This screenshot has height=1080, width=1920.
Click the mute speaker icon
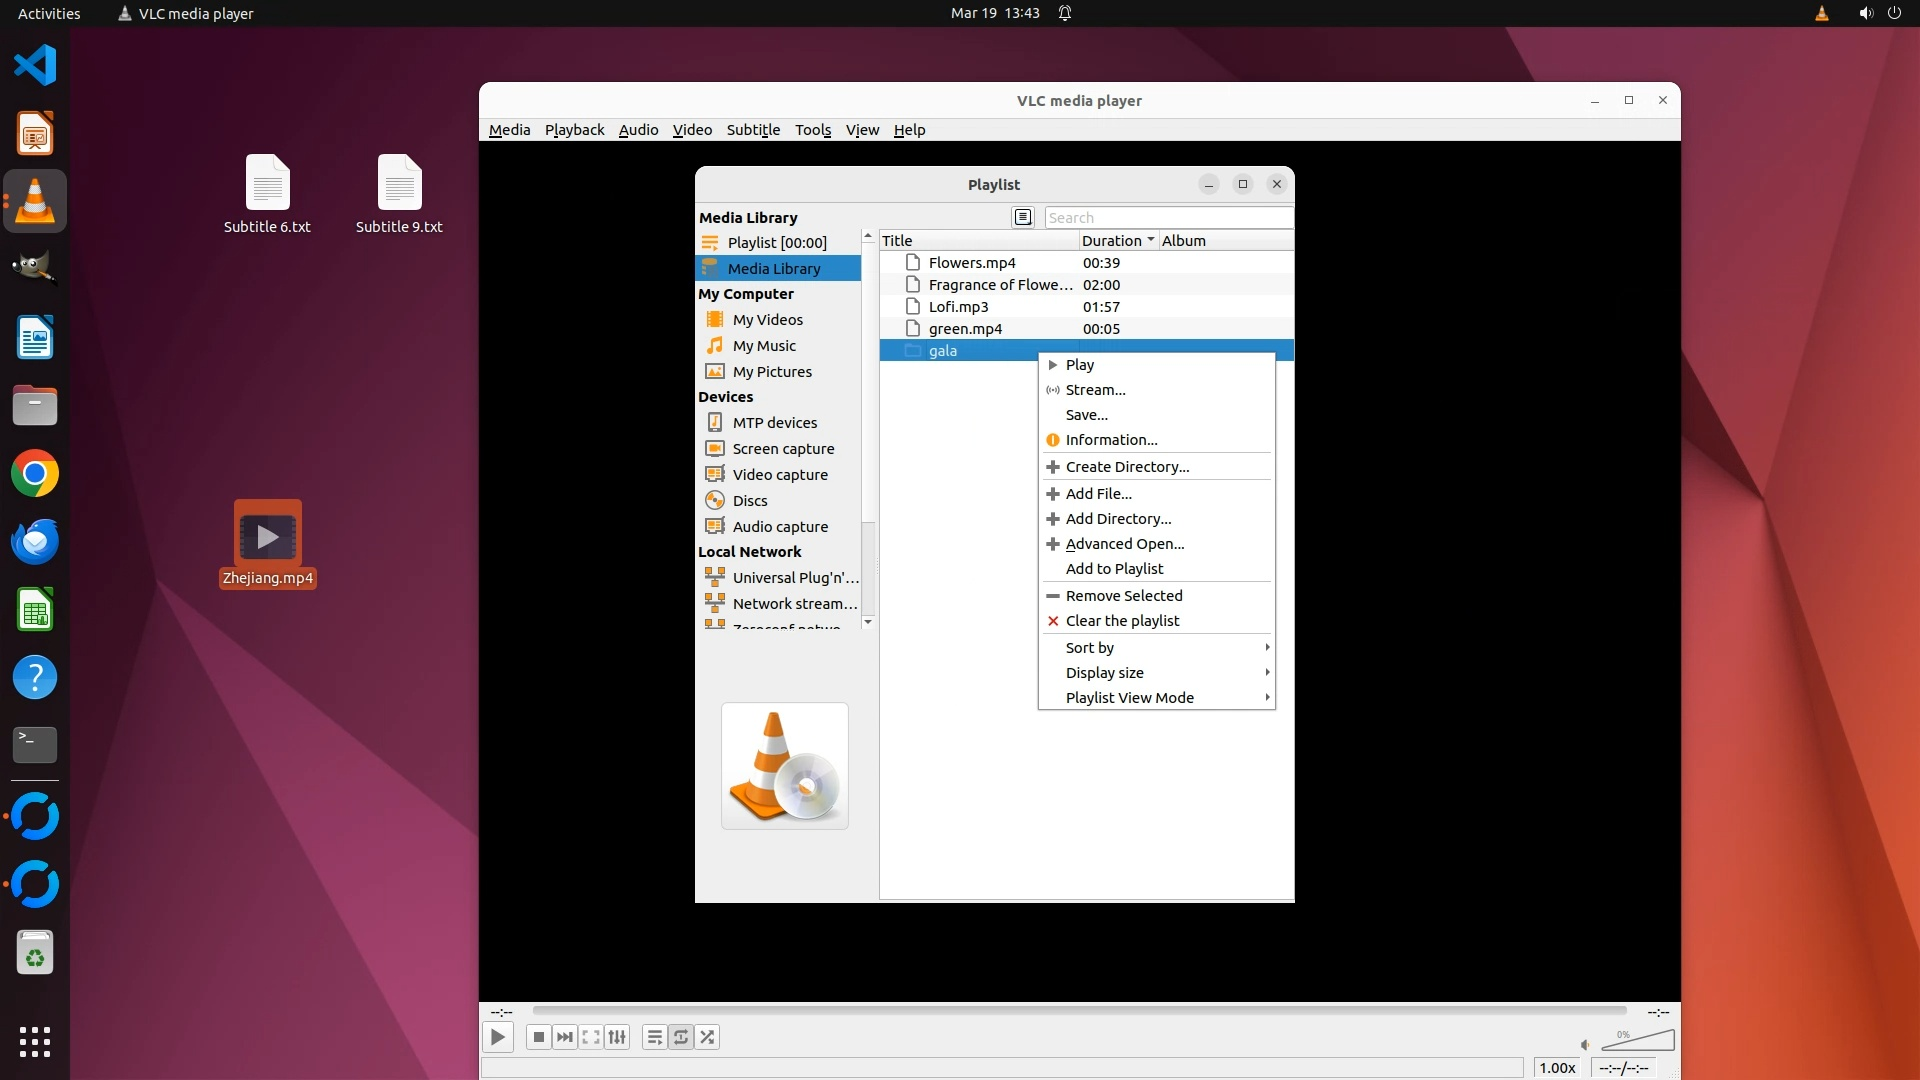[1585, 1045]
